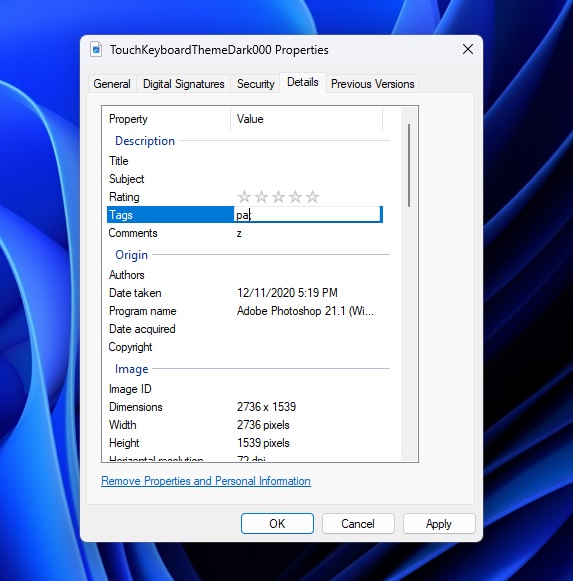Select the Height property label
Viewport: 573px width, 581px height.
(124, 443)
